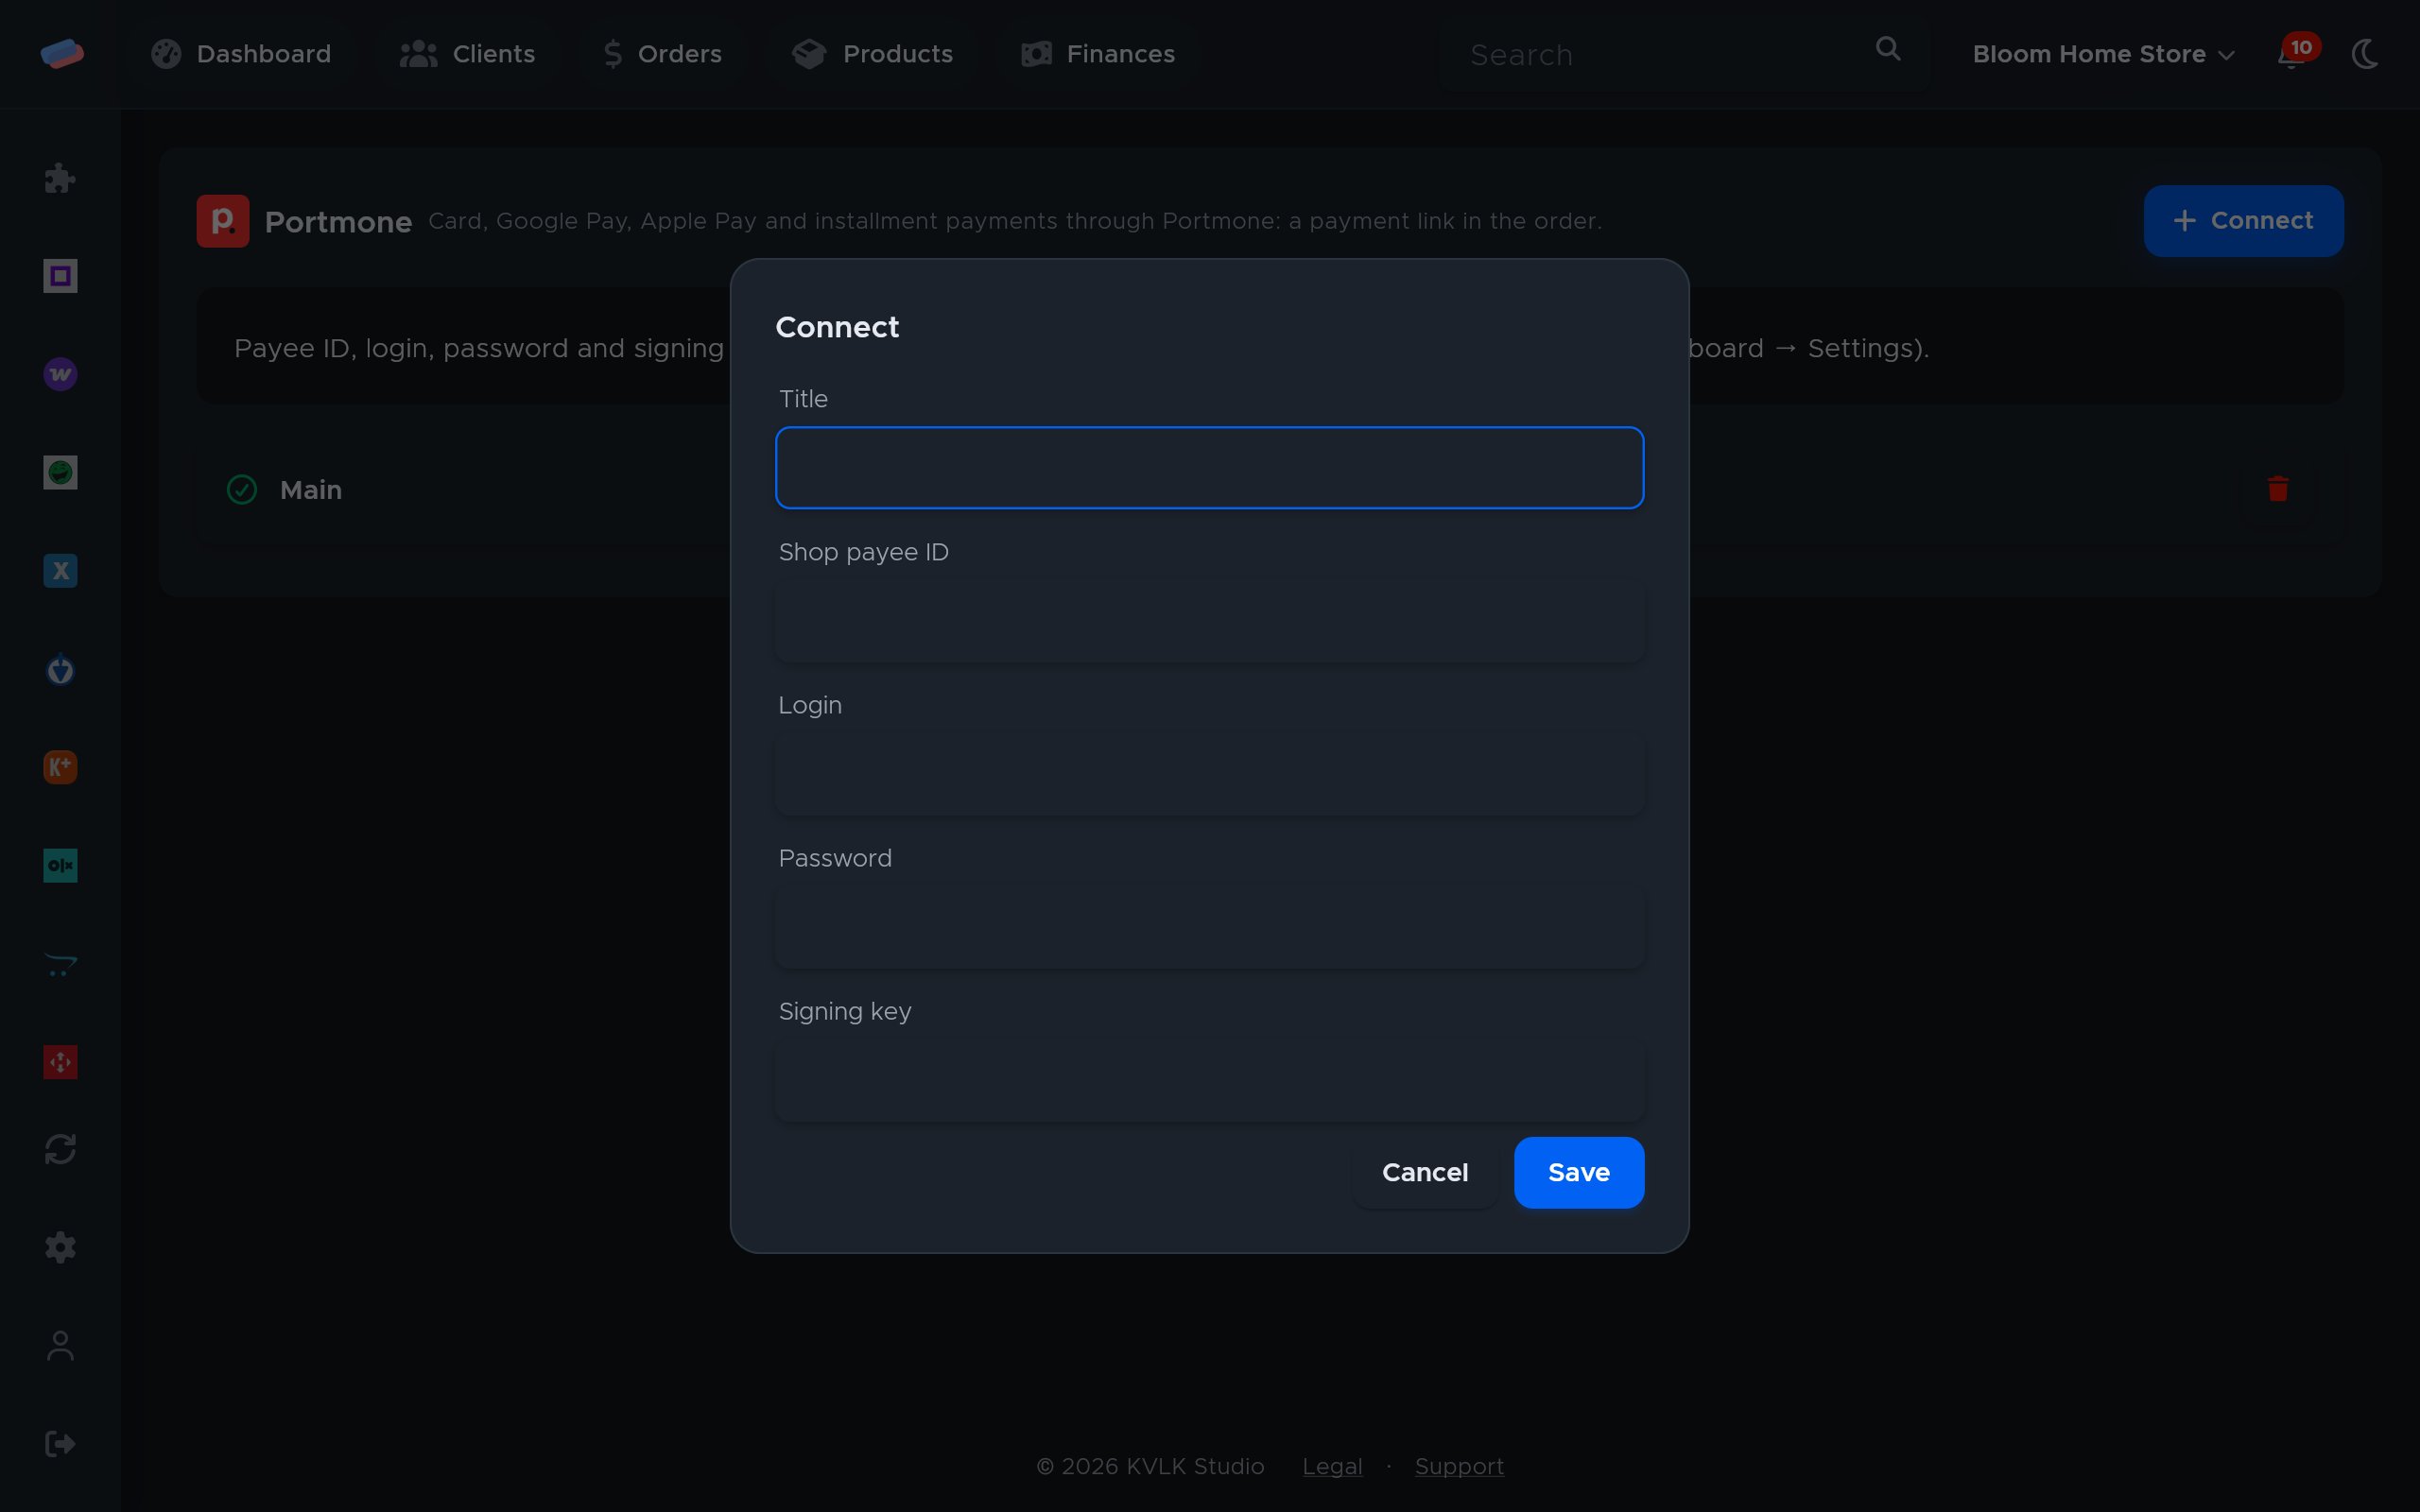Click the blue droplet integration icon
Screen dimensions: 2420x1512
pyautogui.click(x=60, y=669)
